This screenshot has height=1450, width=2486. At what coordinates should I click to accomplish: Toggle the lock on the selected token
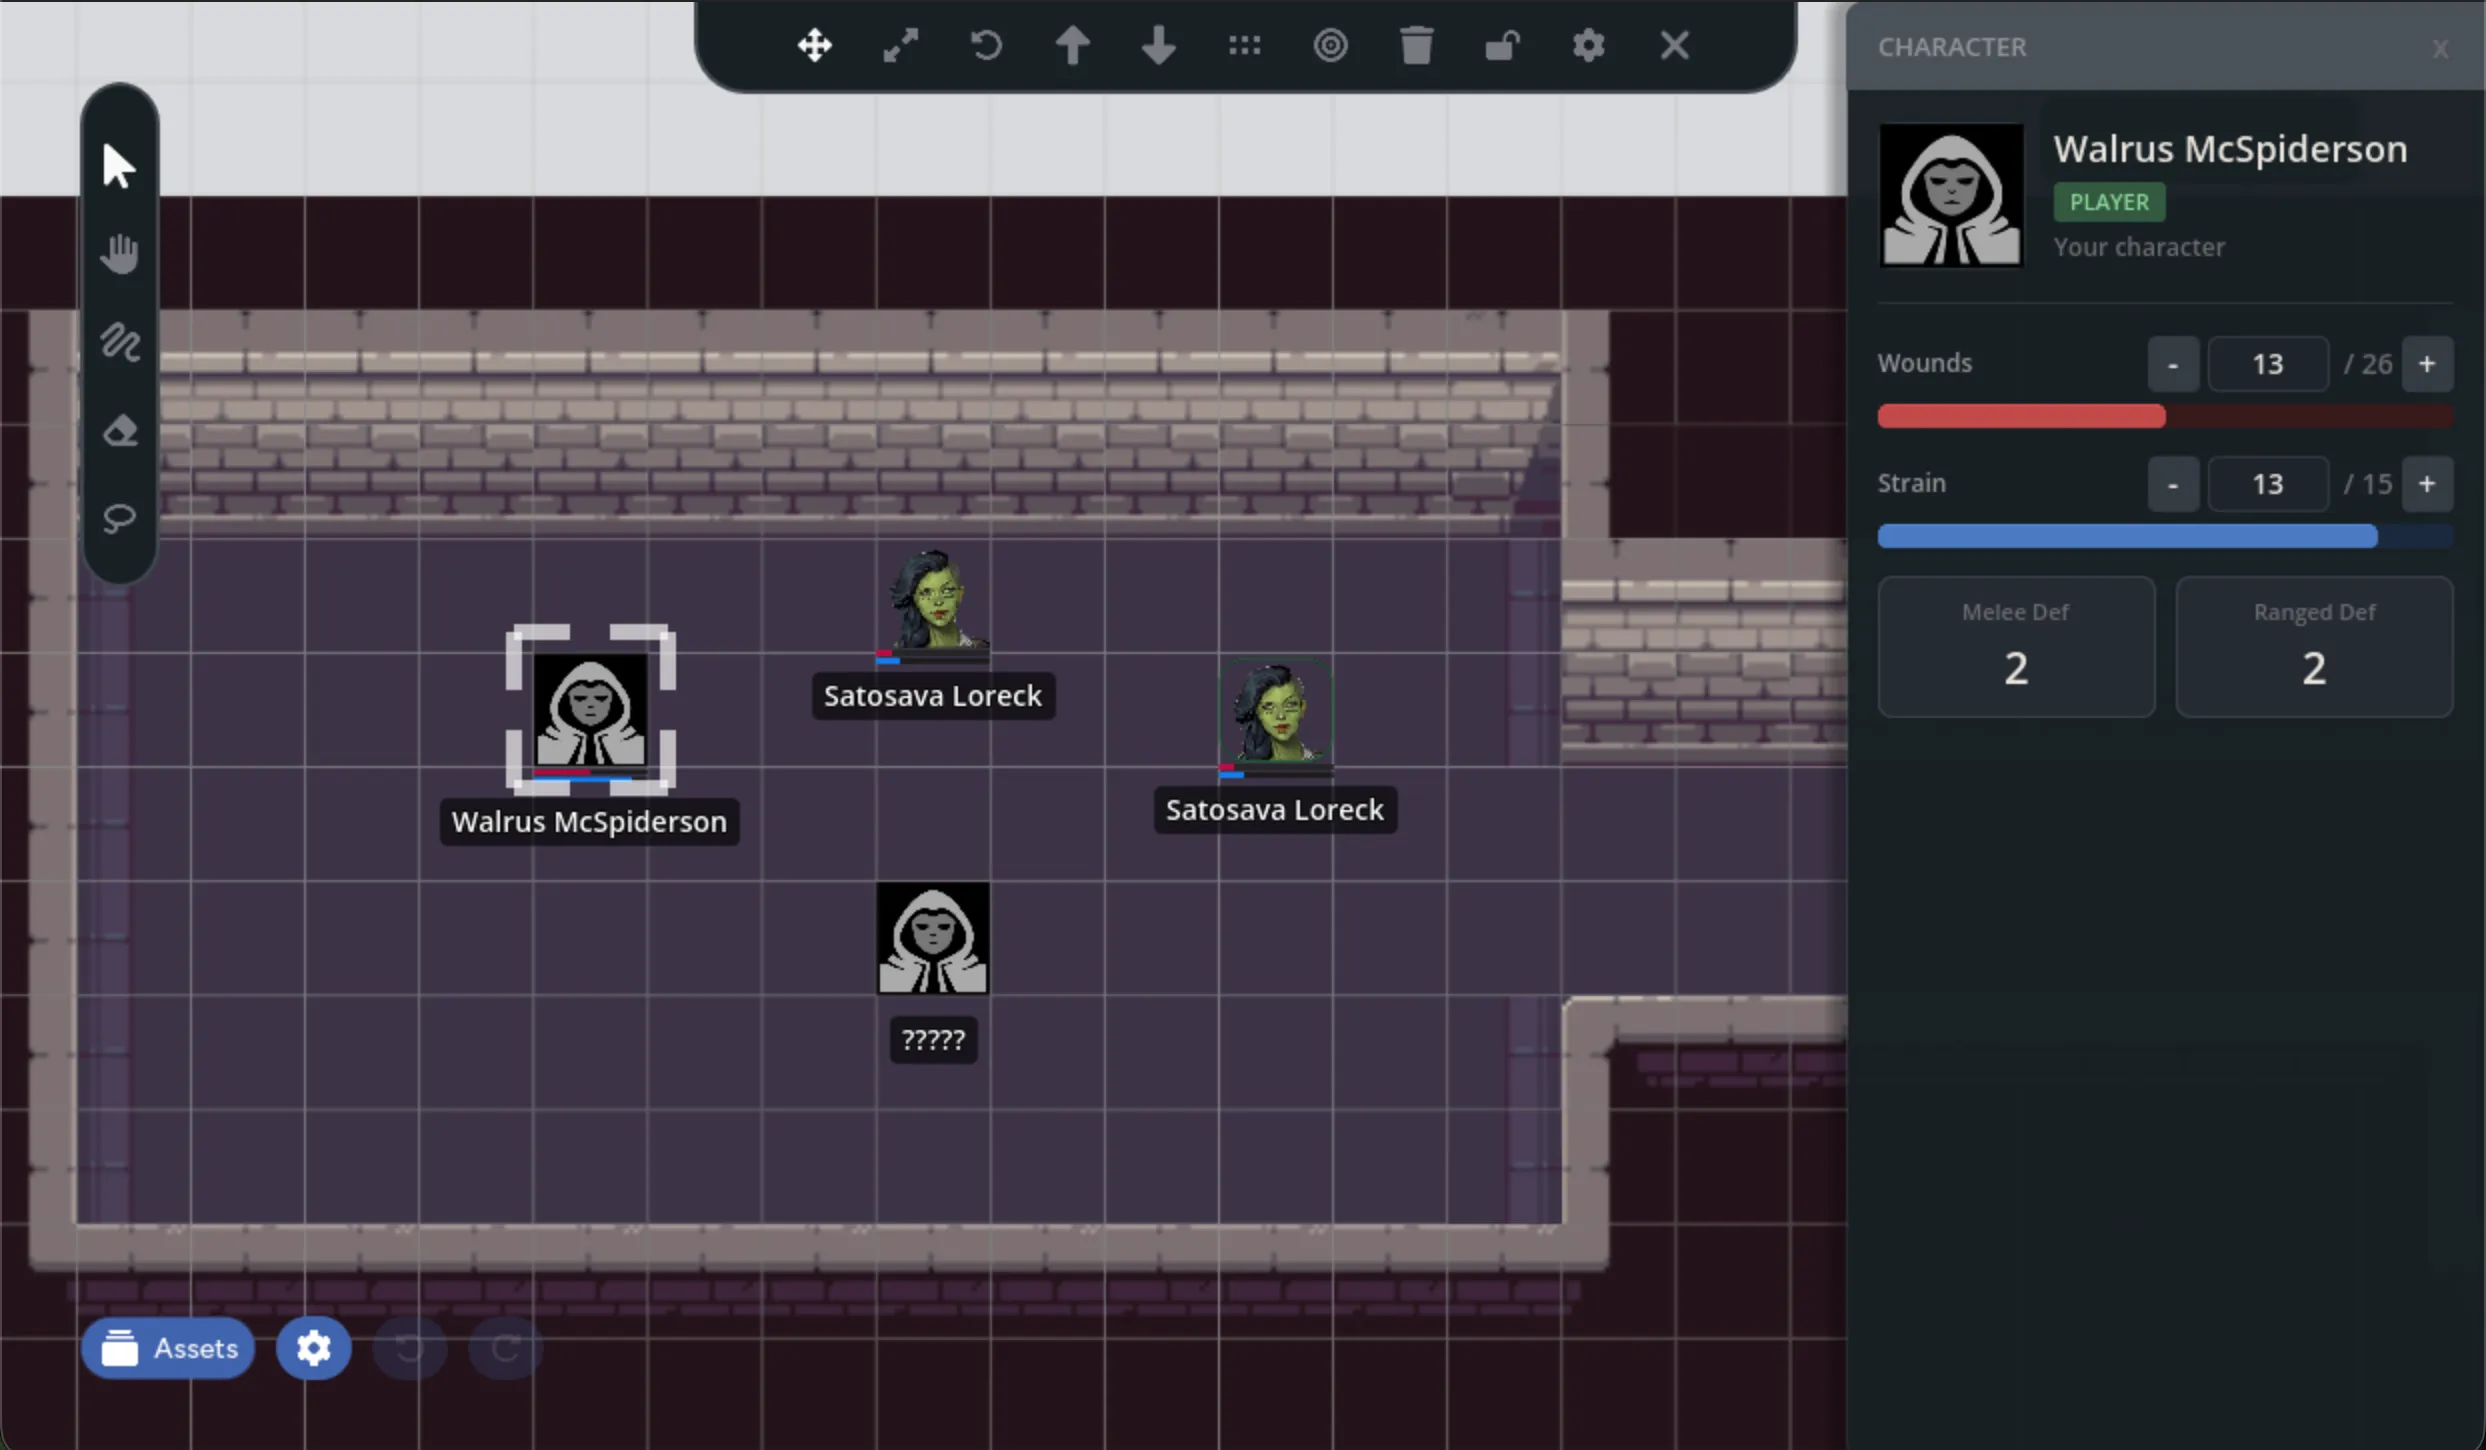1501,45
